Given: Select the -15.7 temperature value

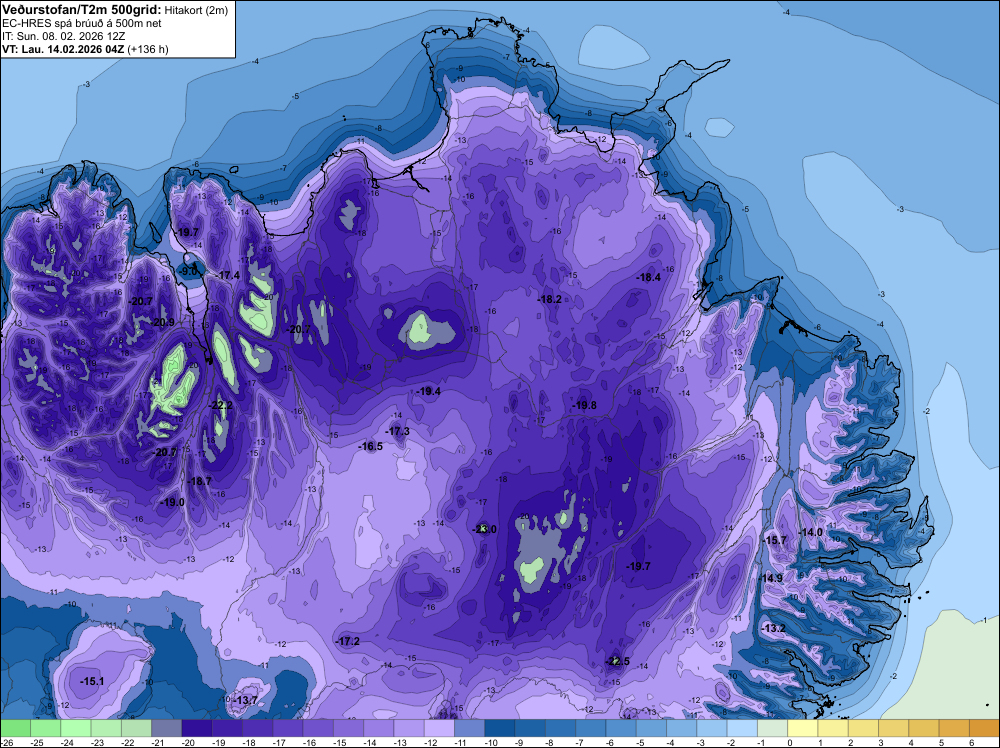Looking at the screenshot, I should click(x=774, y=540).
